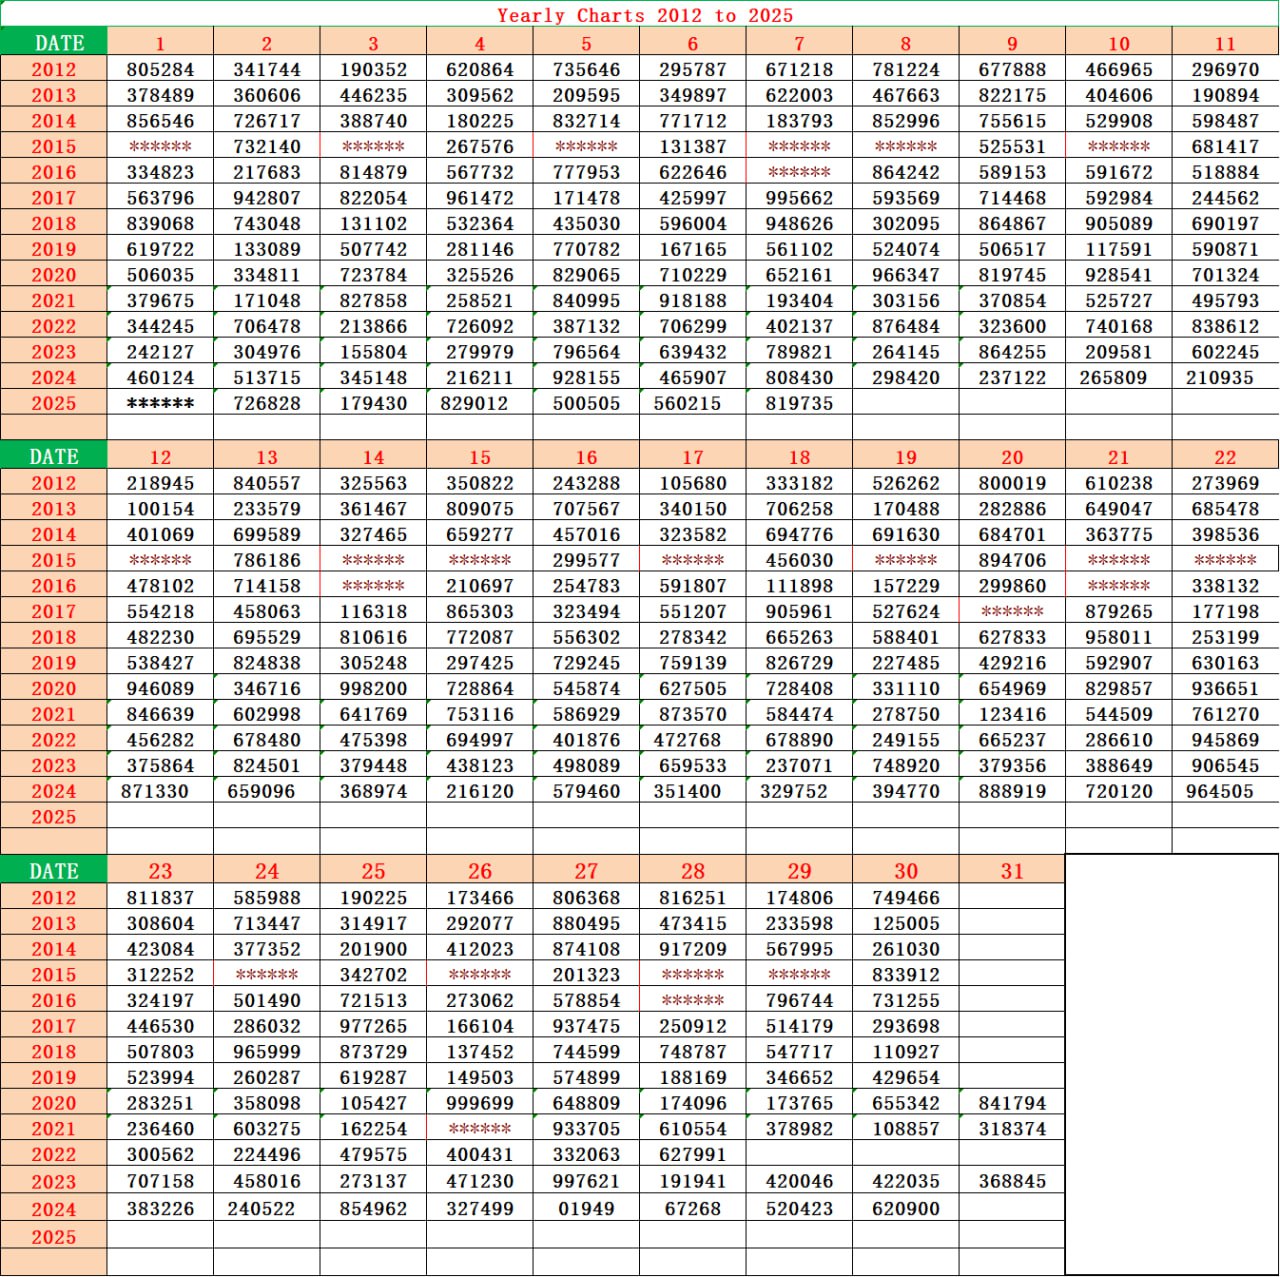Viewport: 1280px width, 1277px height.
Task: Select cell 295787
Action: 693,69
